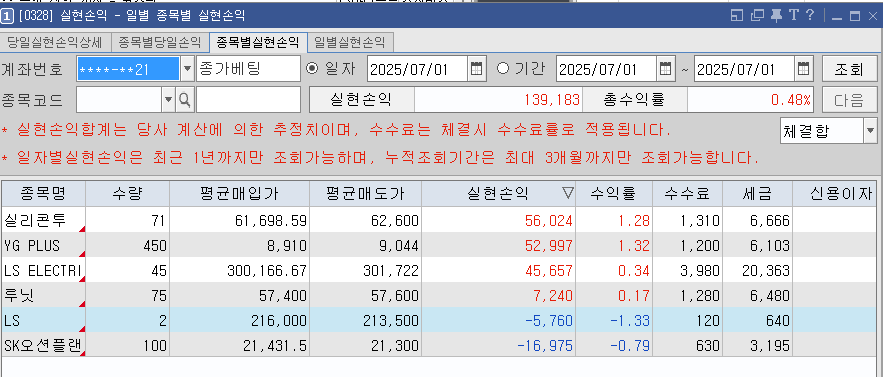The image size is (883, 377).
Task: Select the 기간 radio button
Action: pyautogui.click(x=503, y=68)
